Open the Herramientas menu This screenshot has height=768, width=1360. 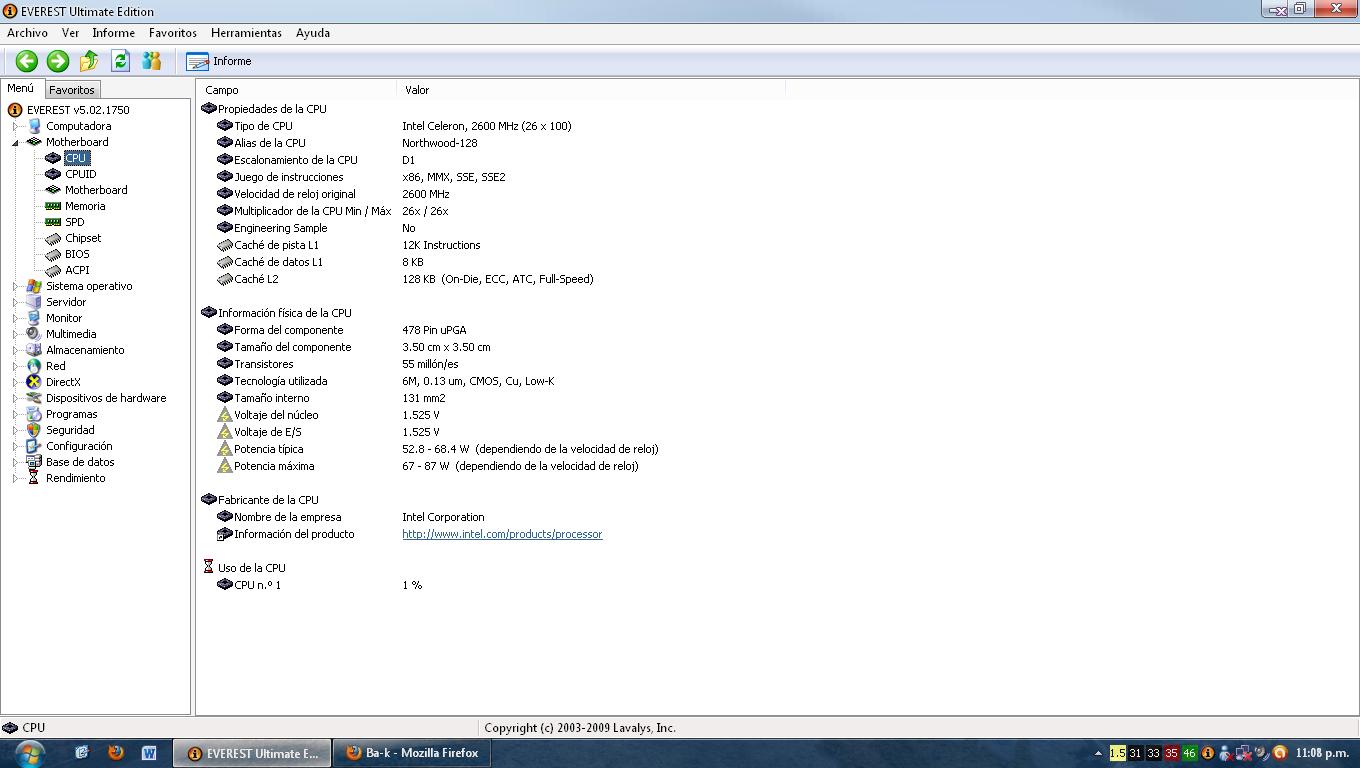click(x=246, y=33)
